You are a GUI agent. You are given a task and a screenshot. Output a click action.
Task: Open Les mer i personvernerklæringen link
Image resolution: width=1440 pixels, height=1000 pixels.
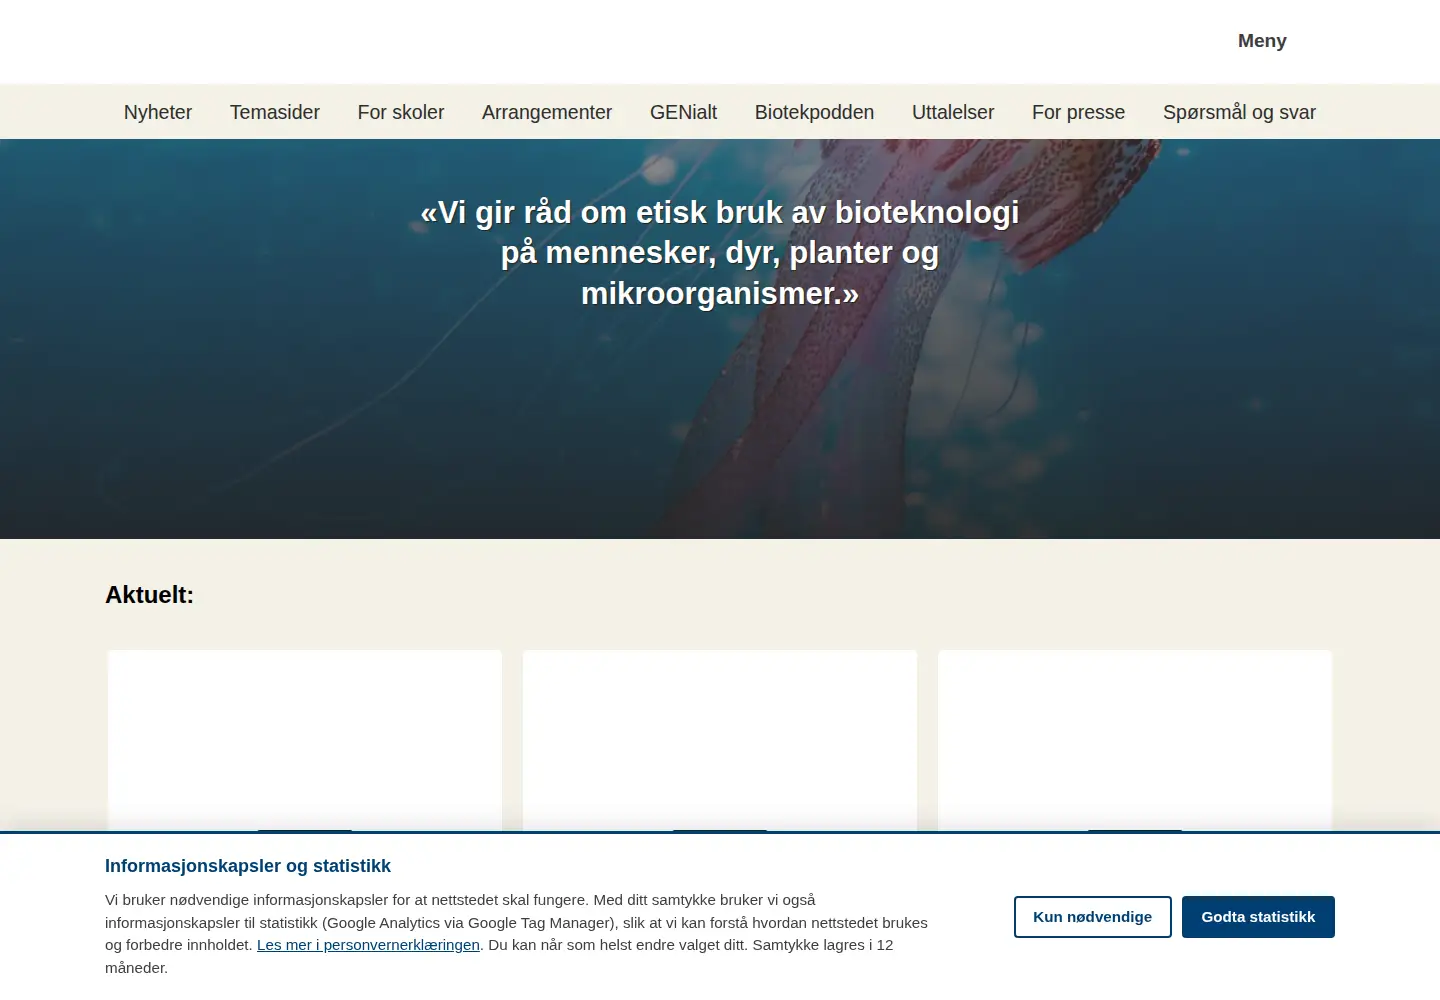coord(368,945)
